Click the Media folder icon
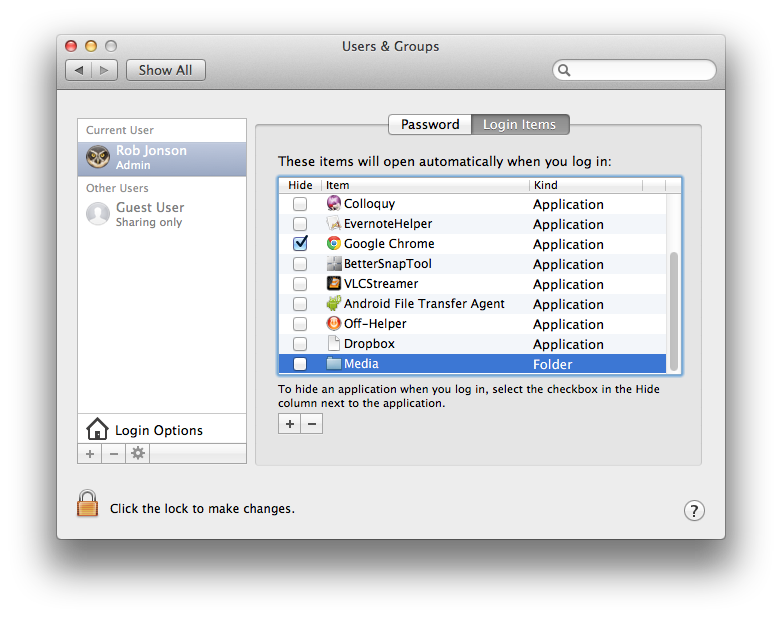The height and width of the screenshot is (618, 782). [x=334, y=364]
